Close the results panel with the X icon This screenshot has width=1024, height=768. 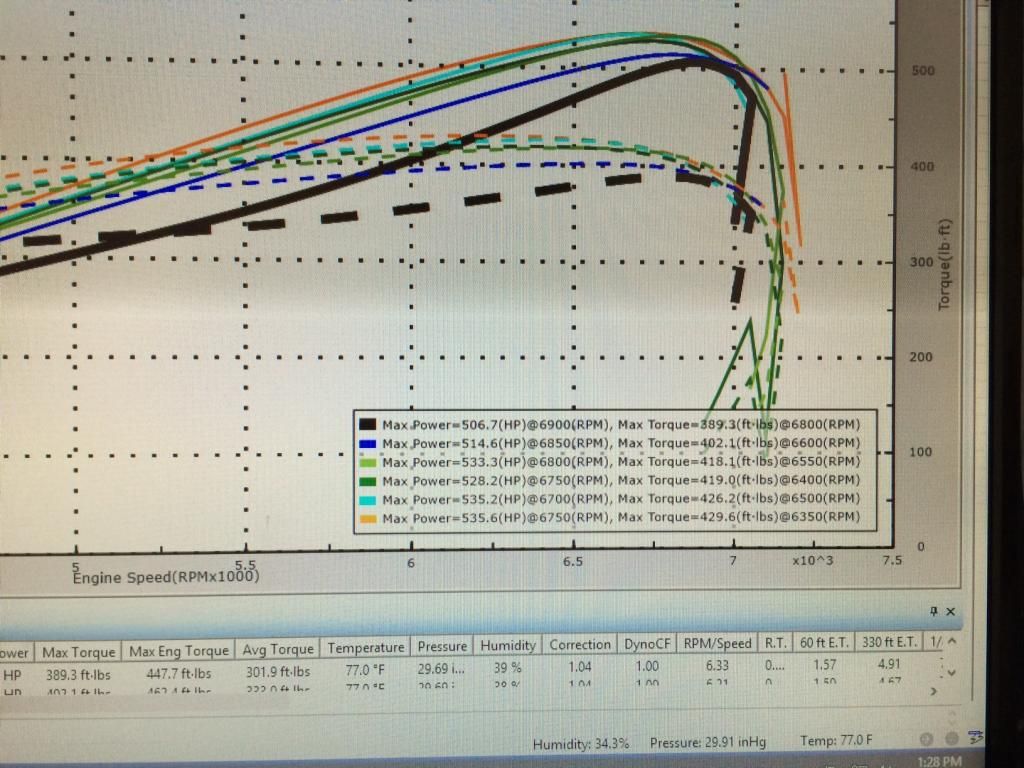coord(950,611)
